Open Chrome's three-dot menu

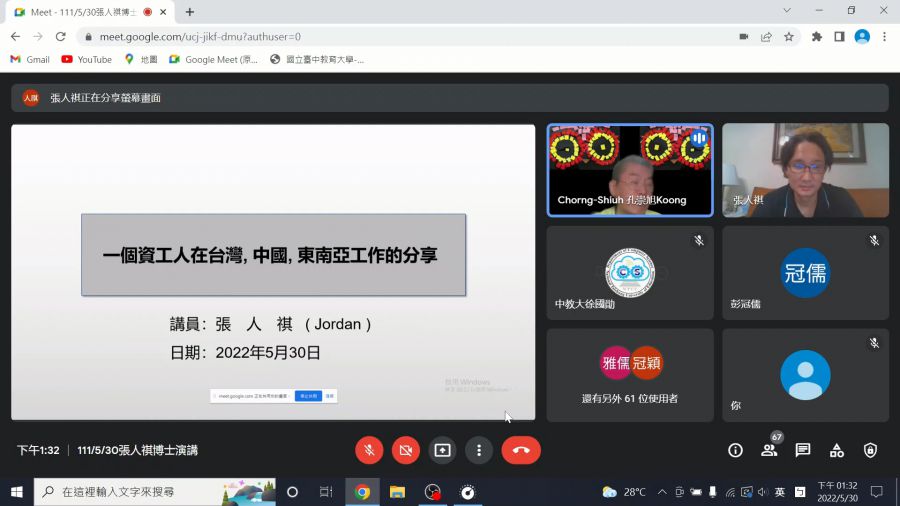[x=883, y=36]
